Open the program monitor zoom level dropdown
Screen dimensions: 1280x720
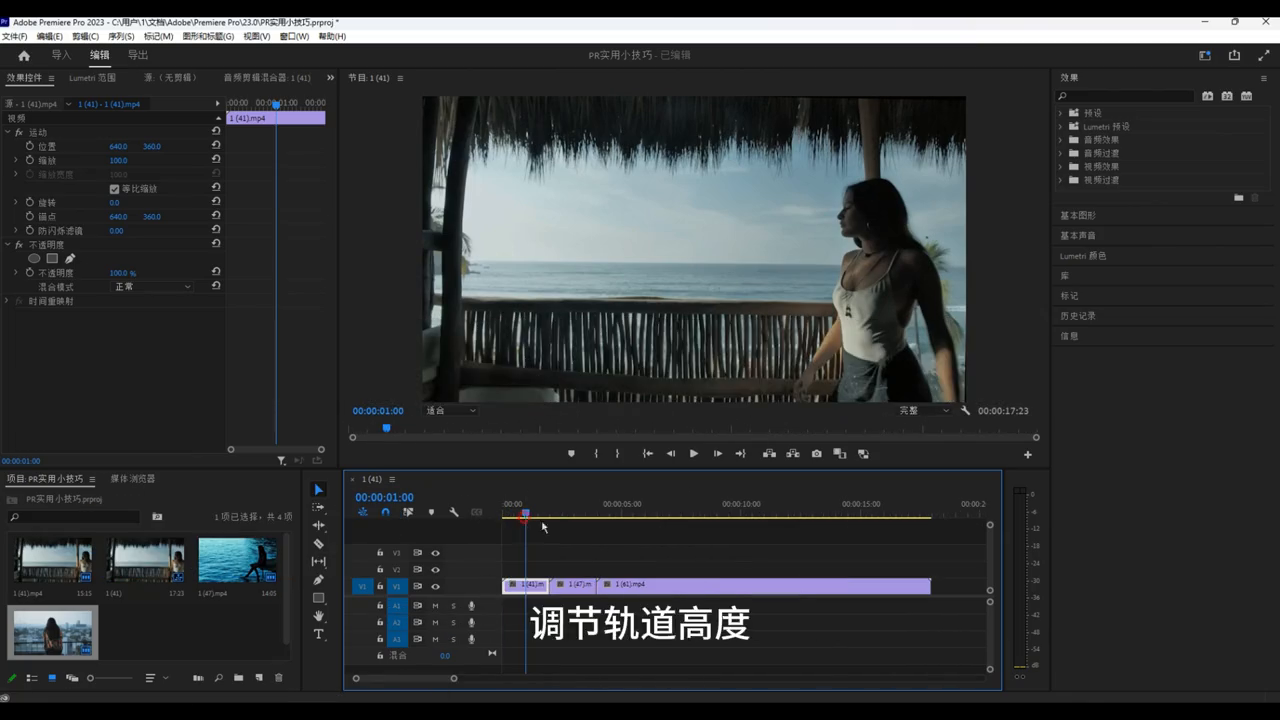451,410
